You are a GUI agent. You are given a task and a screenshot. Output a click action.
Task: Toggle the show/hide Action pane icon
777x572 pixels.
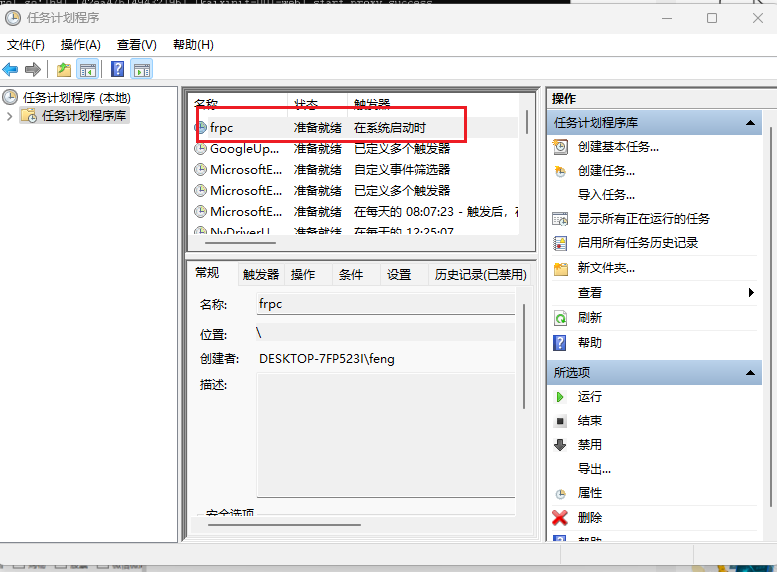click(x=142, y=69)
